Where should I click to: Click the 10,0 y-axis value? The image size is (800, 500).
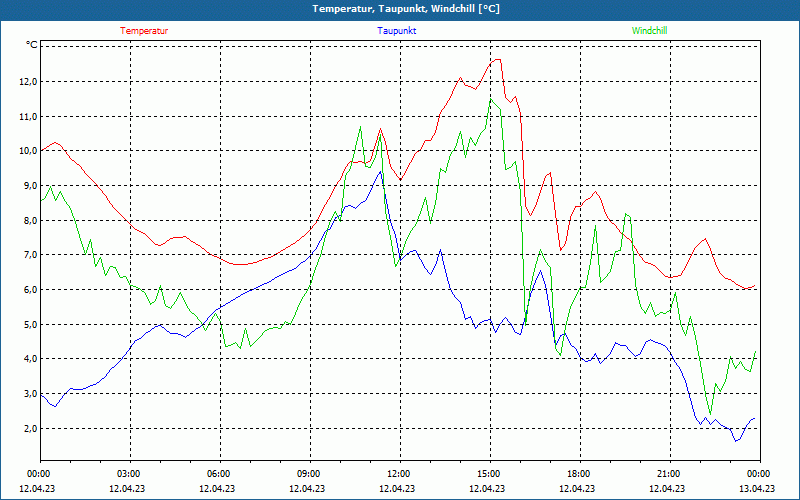(29, 151)
